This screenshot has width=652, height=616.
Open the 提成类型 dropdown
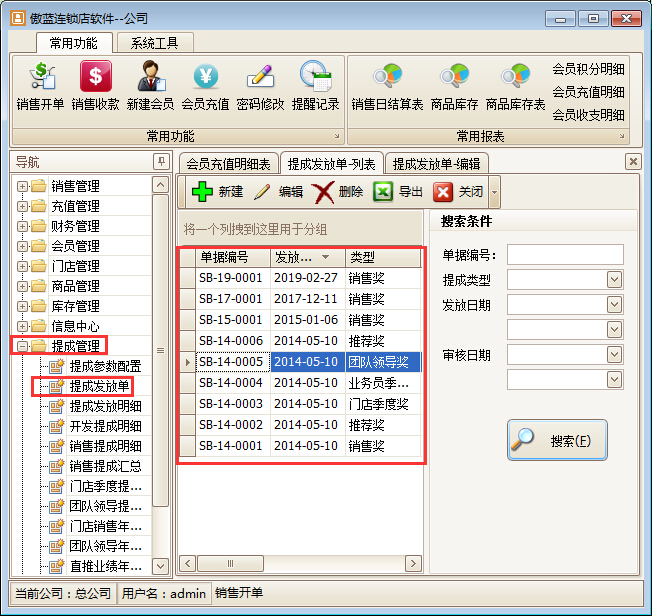[614, 279]
